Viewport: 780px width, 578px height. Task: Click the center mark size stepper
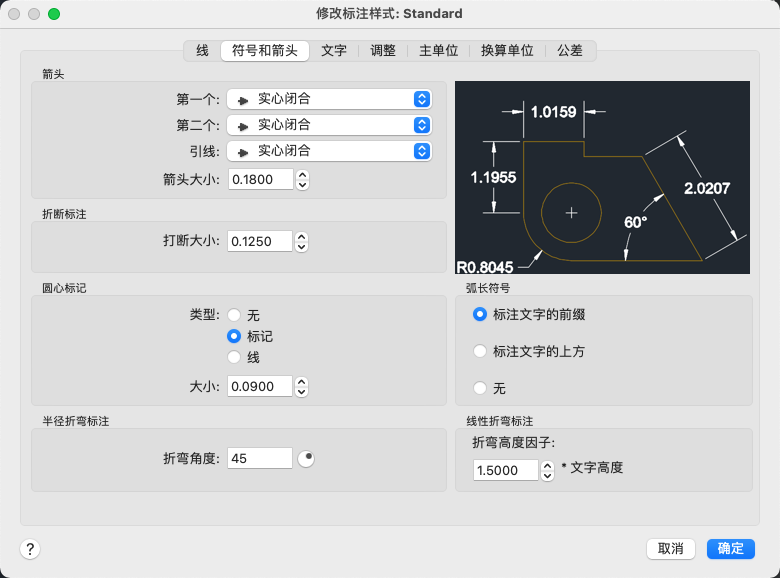pos(301,386)
